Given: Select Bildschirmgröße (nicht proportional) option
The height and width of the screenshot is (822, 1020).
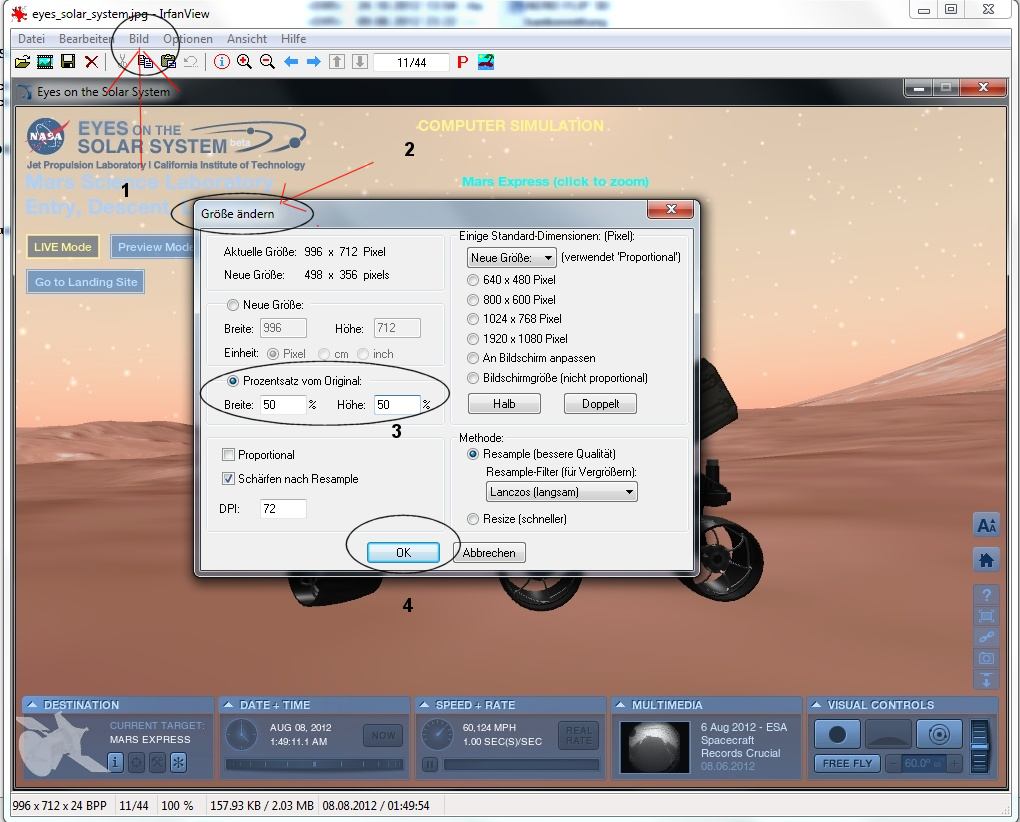Looking at the screenshot, I should [x=473, y=378].
